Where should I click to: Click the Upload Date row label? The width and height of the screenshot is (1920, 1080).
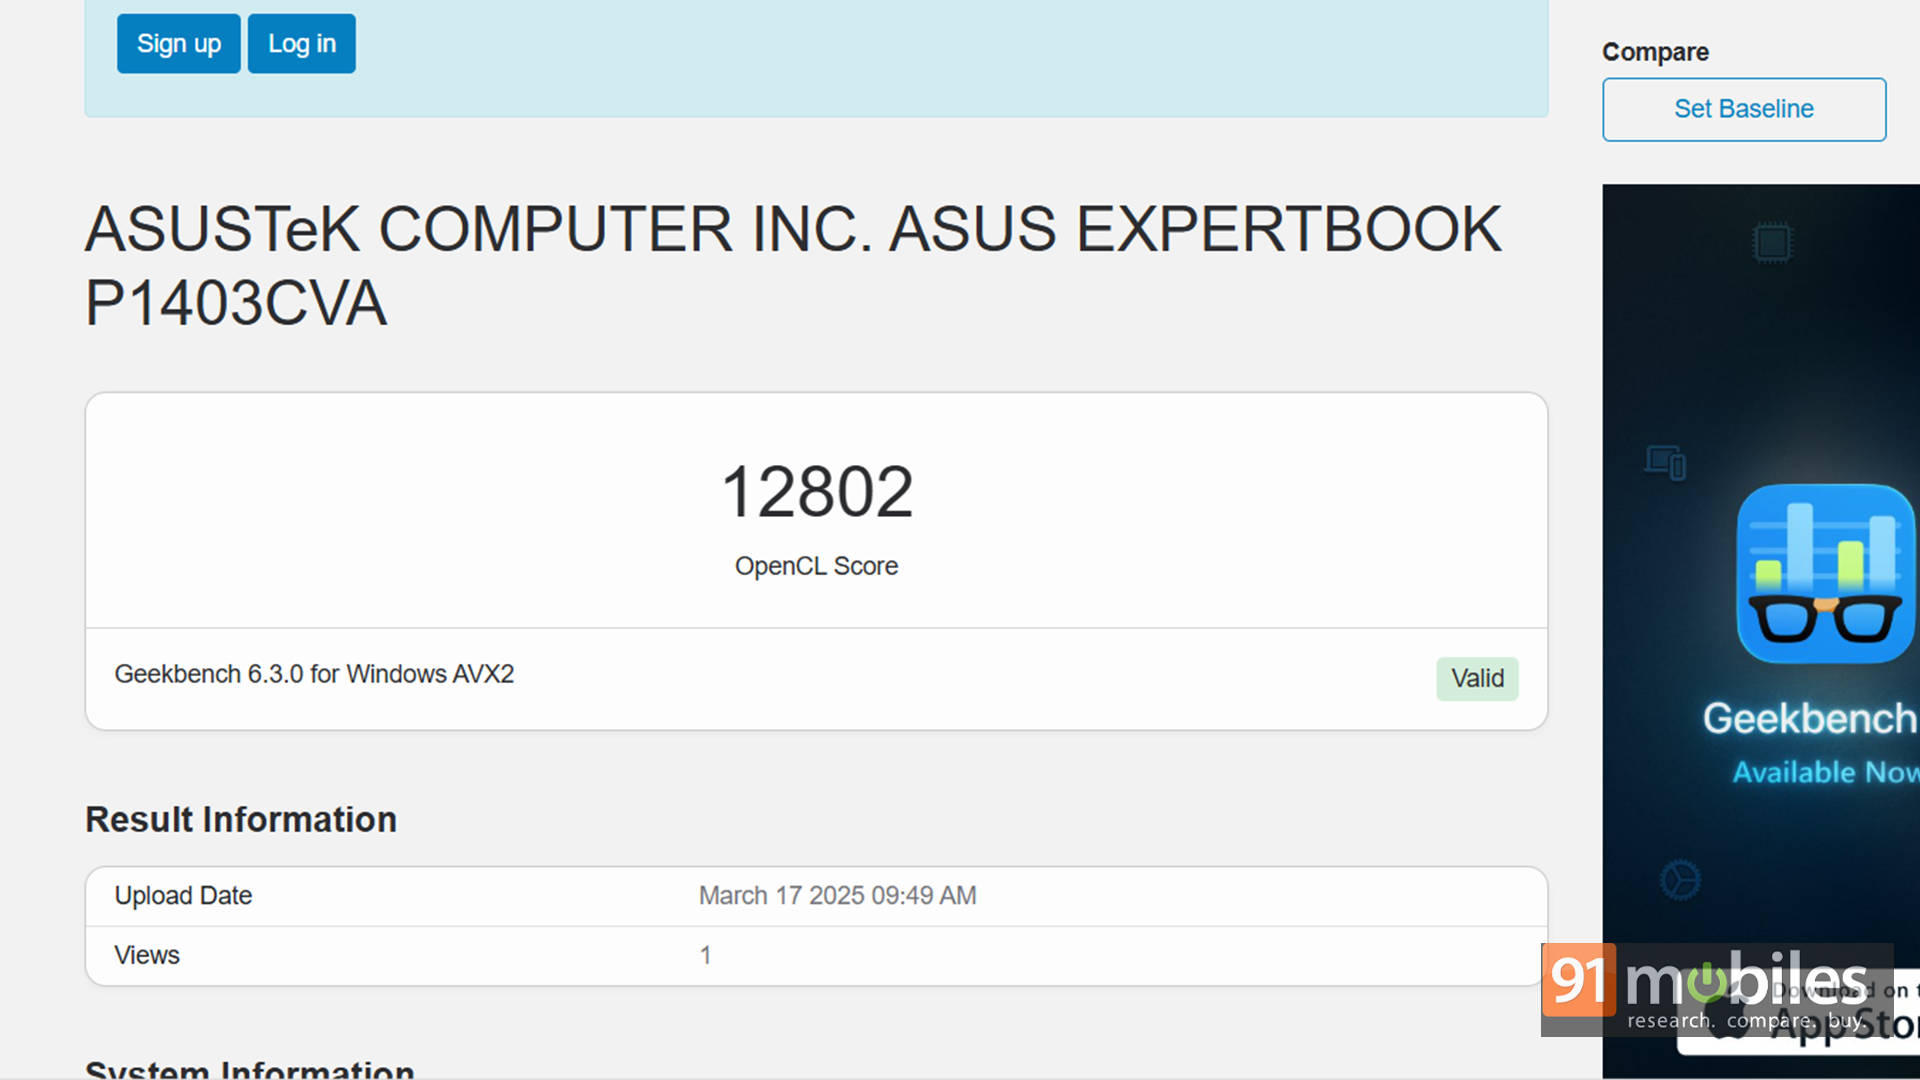[x=183, y=895]
